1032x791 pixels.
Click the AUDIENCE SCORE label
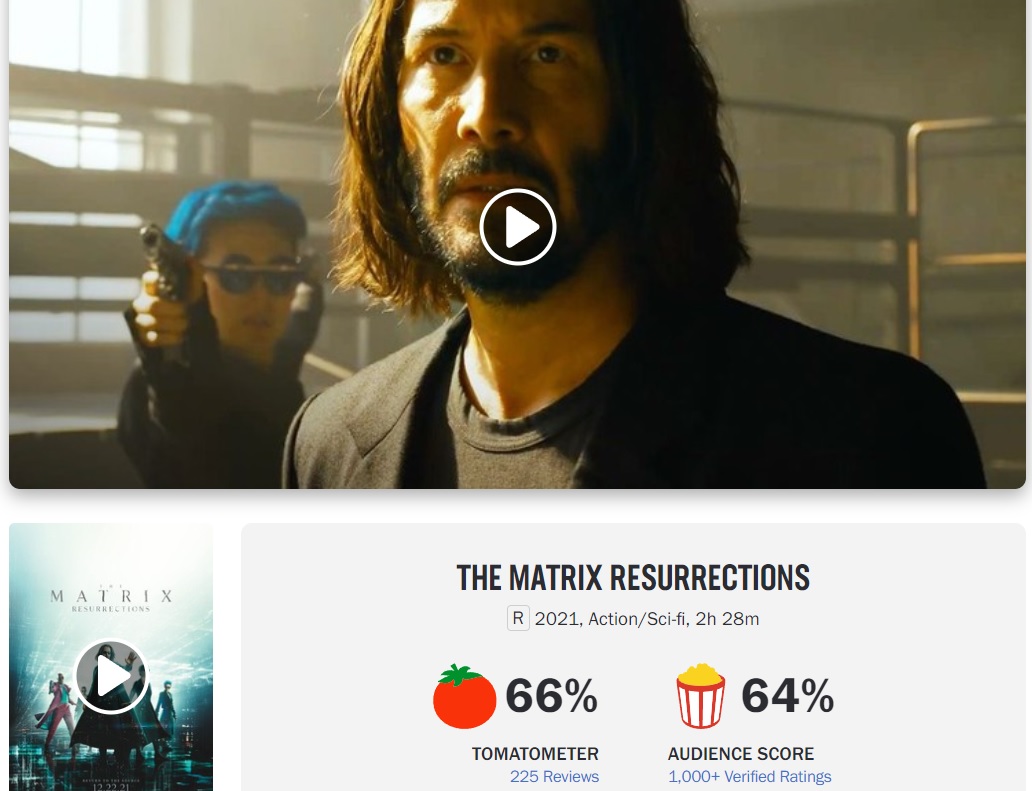click(741, 753)
